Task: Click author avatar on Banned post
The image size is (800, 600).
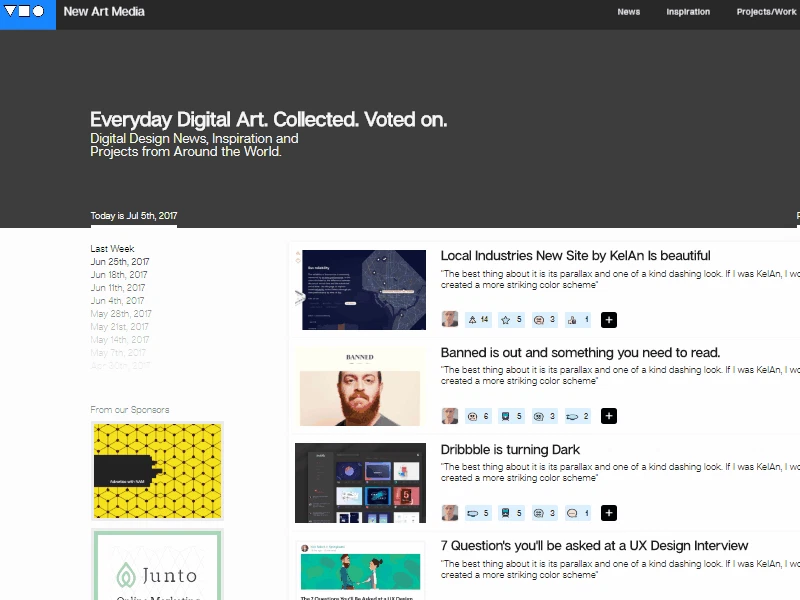Action: [x=449, y=416]
